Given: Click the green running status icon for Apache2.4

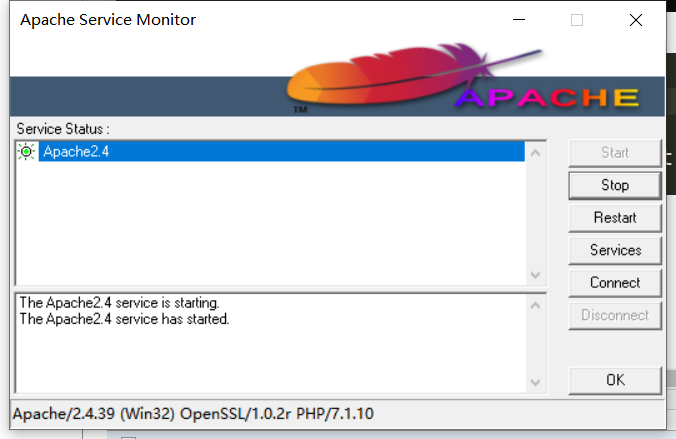Looking at the screenshot, I should [26, 151].
